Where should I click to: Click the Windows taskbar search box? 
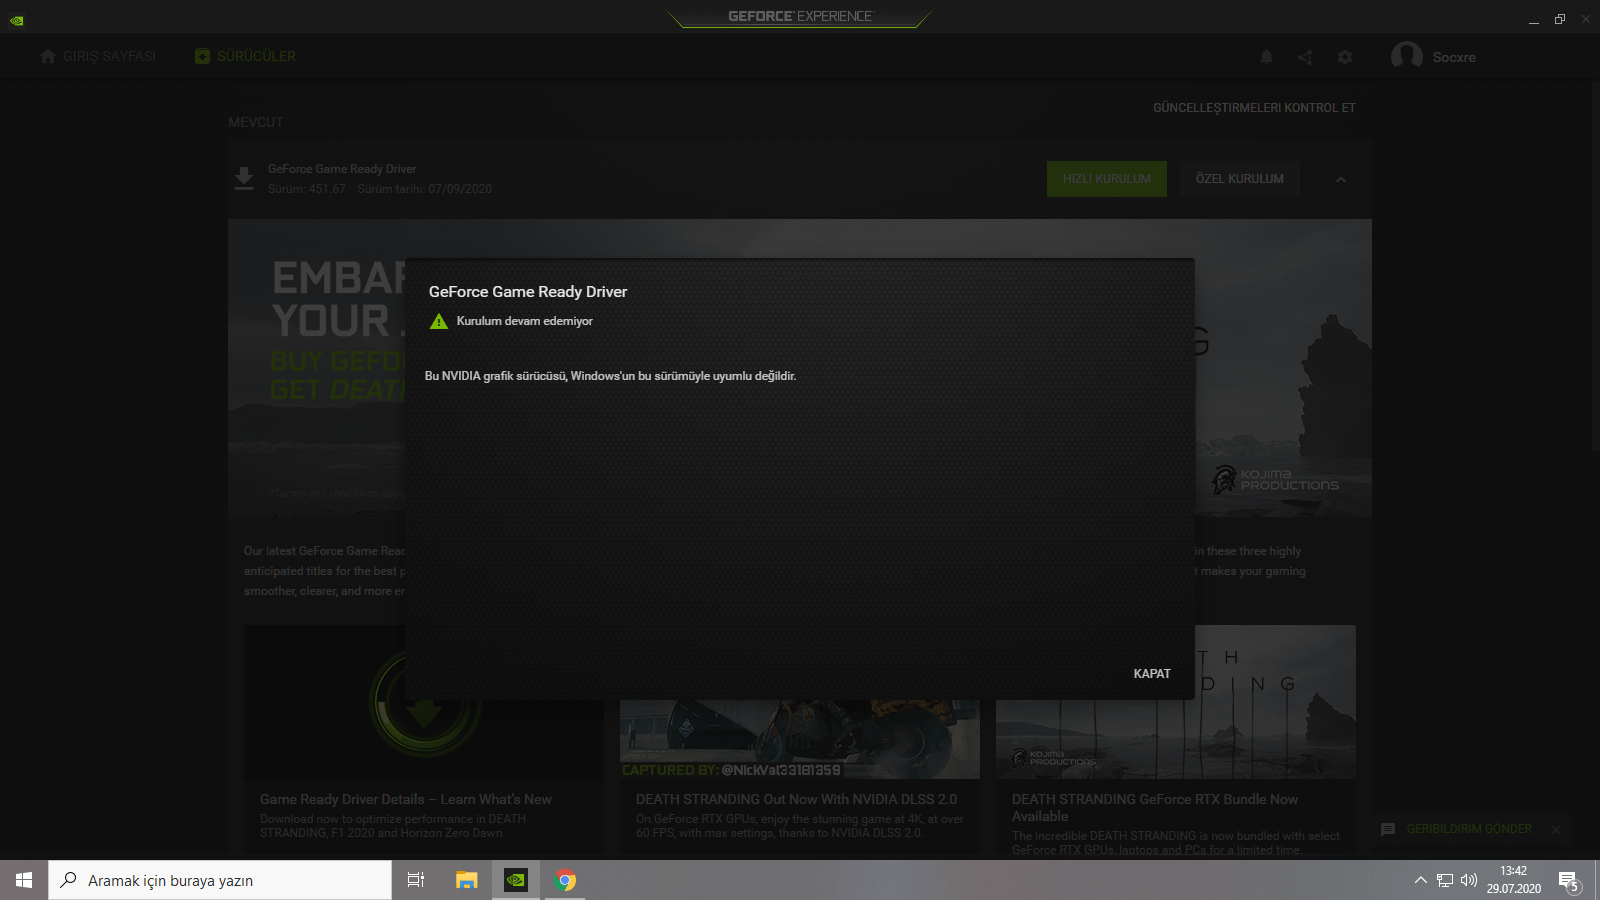(x=220, y=880)
